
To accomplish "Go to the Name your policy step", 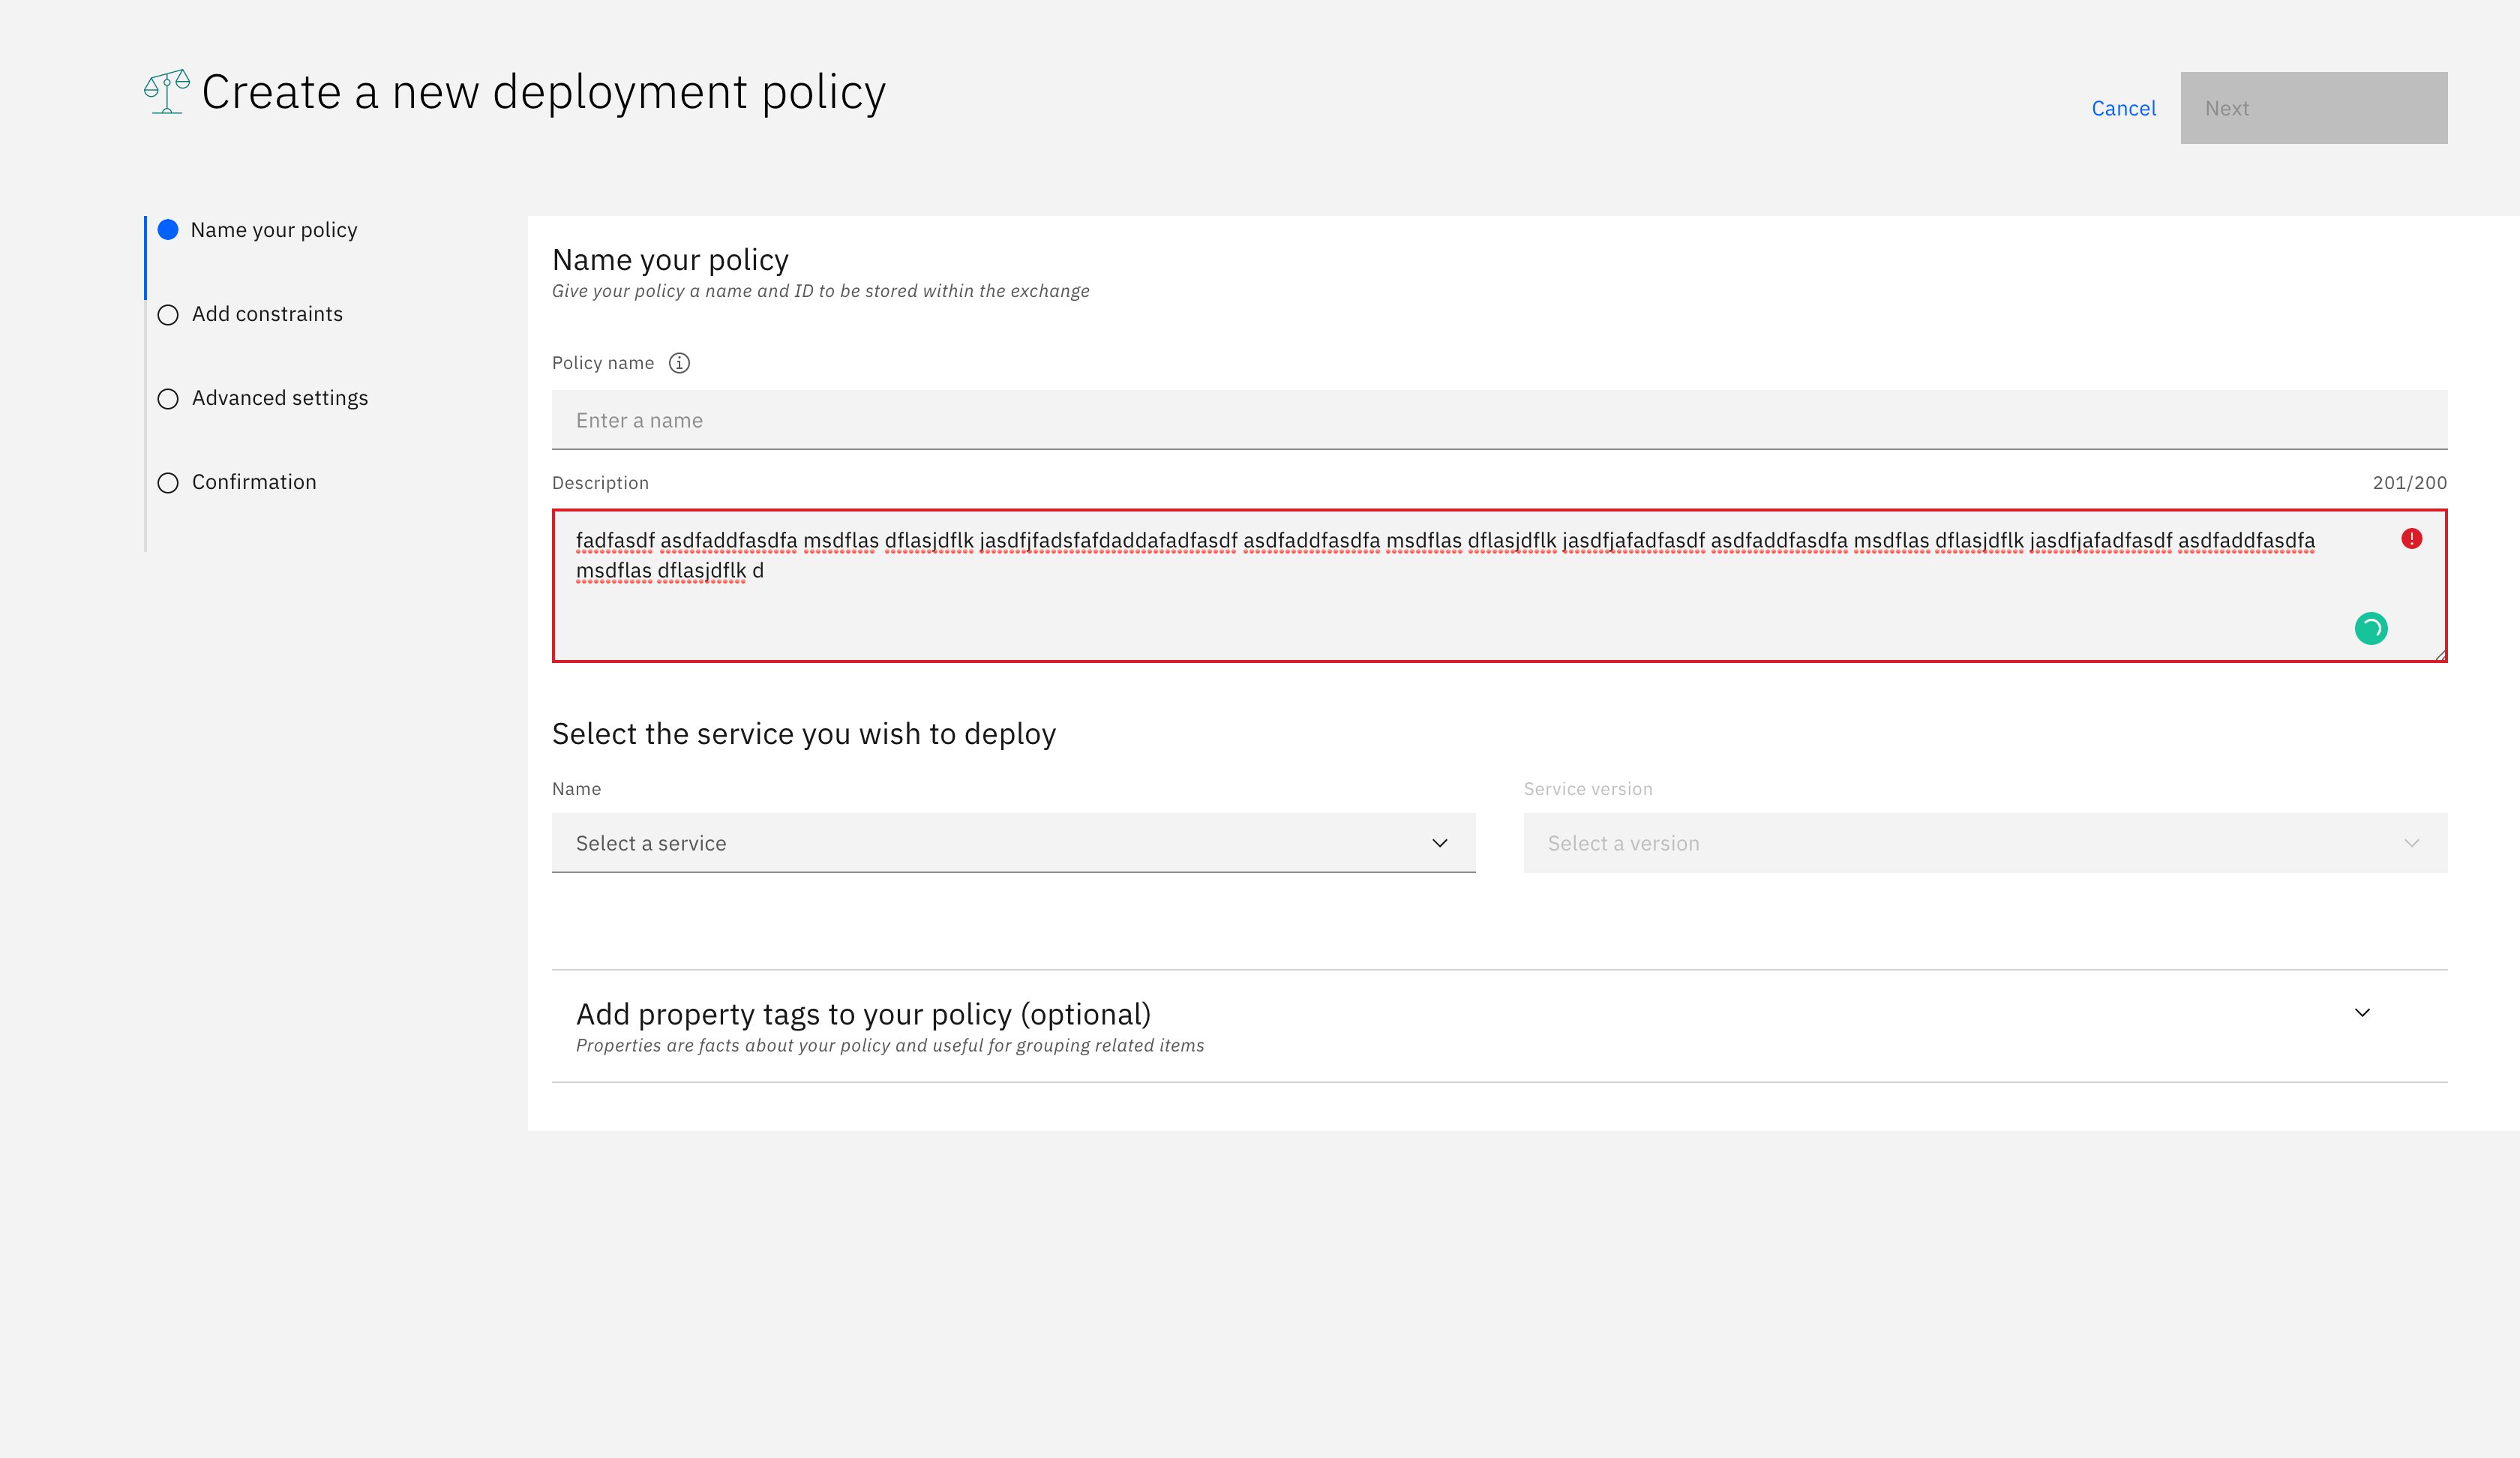I will point(274,229).
